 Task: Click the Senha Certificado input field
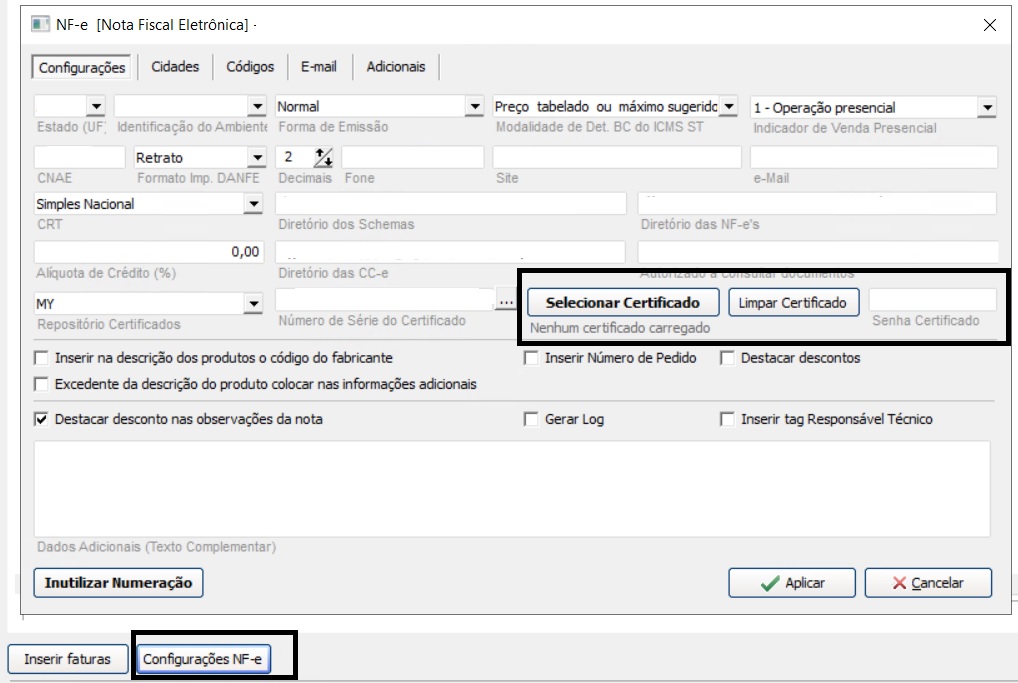(932, 300)
